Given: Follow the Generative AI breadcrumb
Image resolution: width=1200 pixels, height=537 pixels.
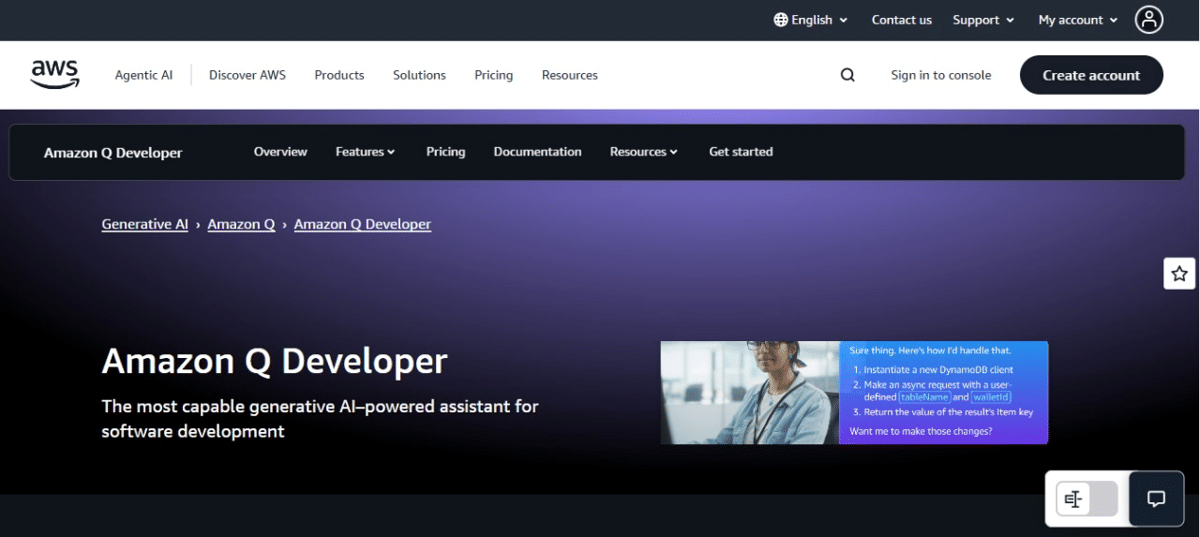Looking at the screenshot, I should [x=145, y=224].
